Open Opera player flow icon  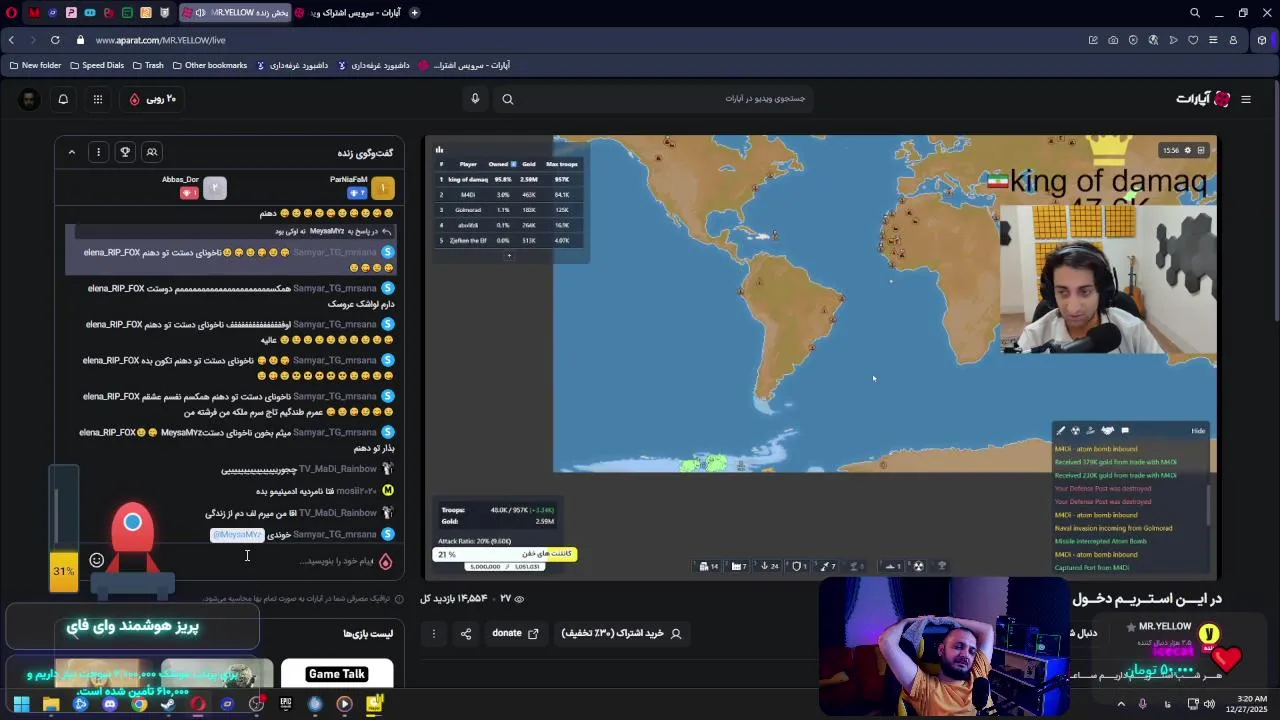[x=1173, y=40]
